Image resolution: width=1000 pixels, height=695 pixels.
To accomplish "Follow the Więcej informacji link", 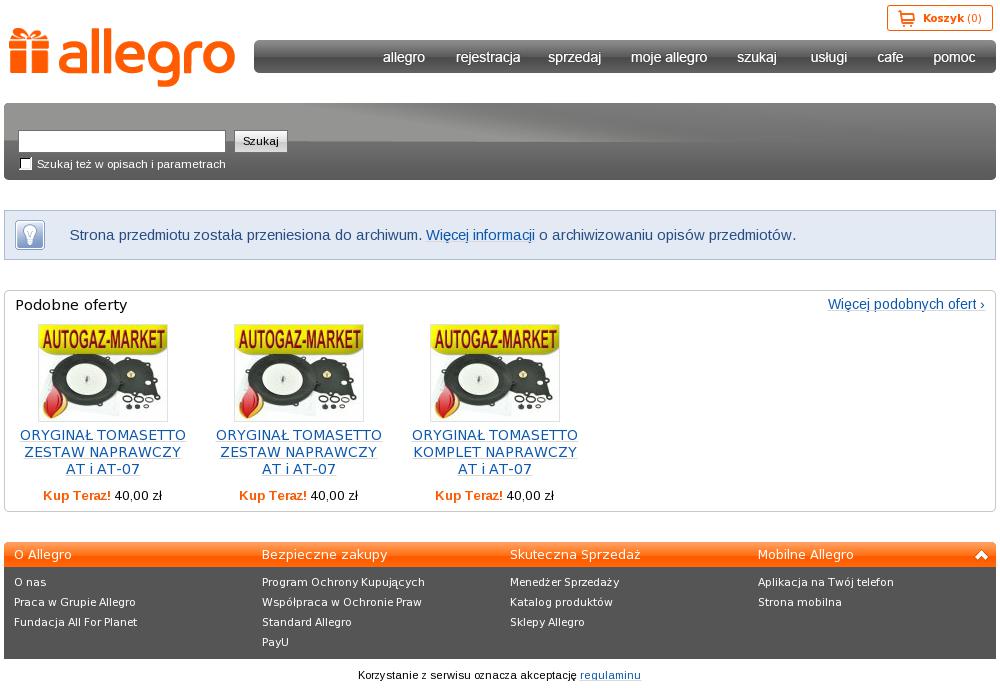I will point(480,235).
